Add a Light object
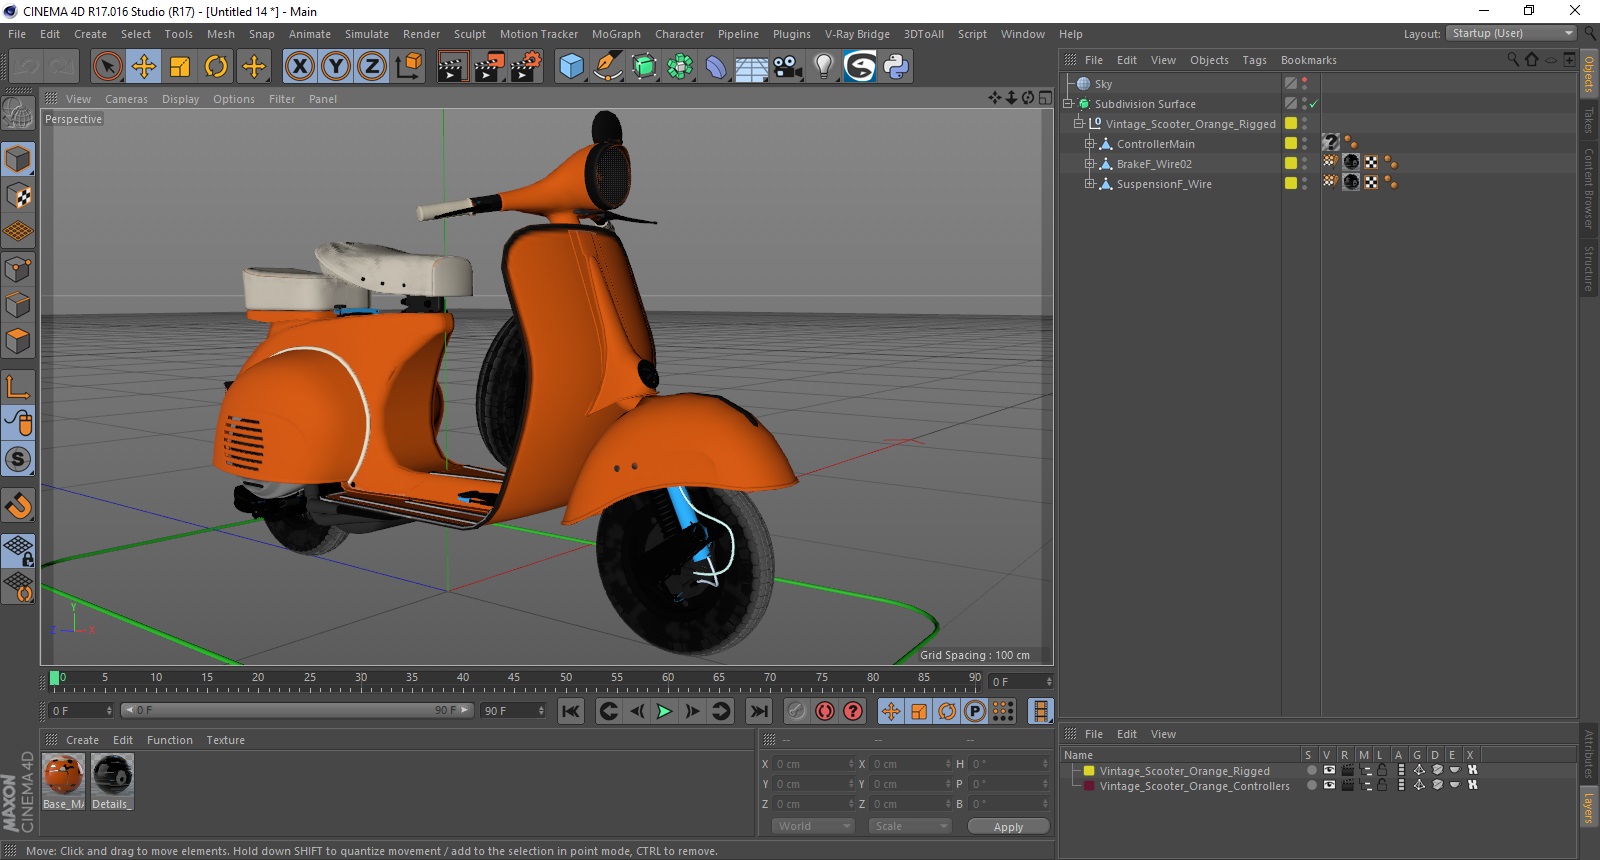Image resolution: width=1600 pixels, height=860 pixels. click(x=823, y=67)
